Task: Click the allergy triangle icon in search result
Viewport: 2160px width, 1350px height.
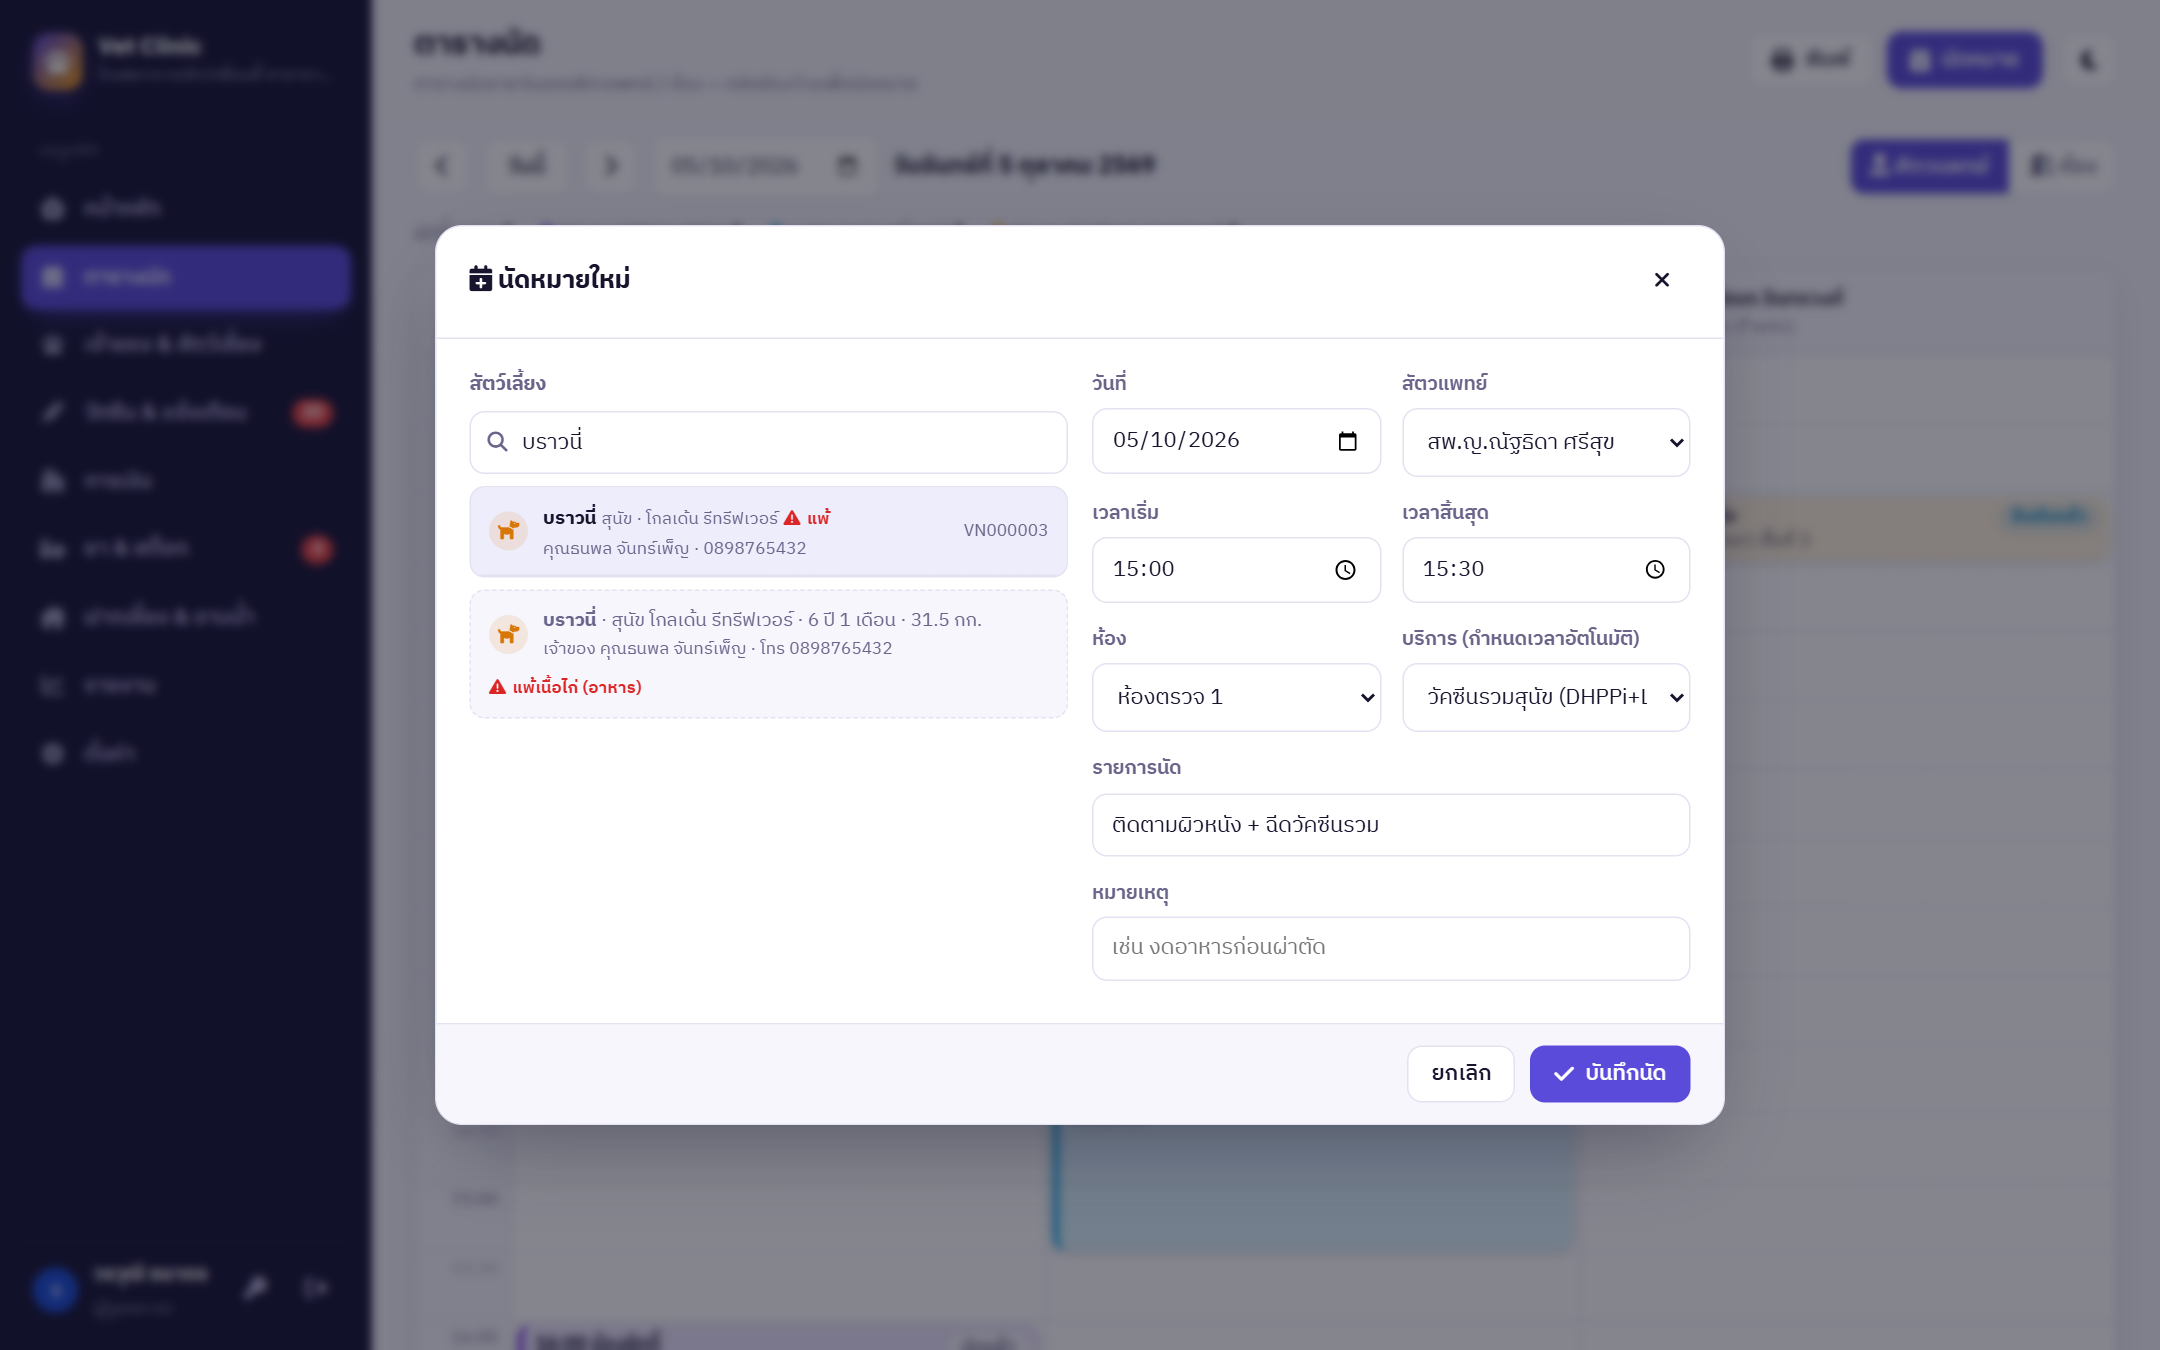Action: (792, 518)
